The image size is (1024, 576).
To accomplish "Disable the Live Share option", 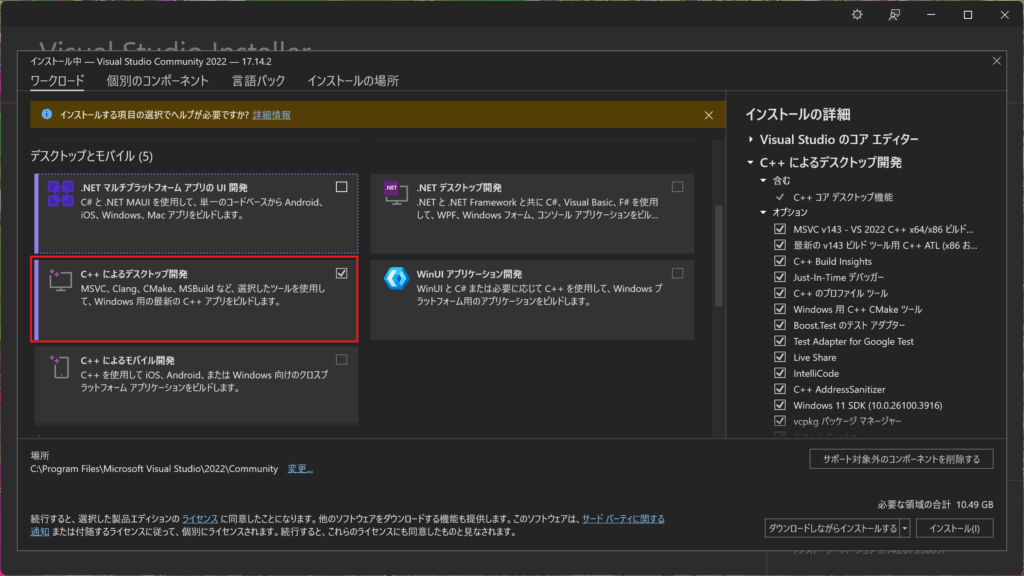I will pyautogui.click(x=780, y=357).
